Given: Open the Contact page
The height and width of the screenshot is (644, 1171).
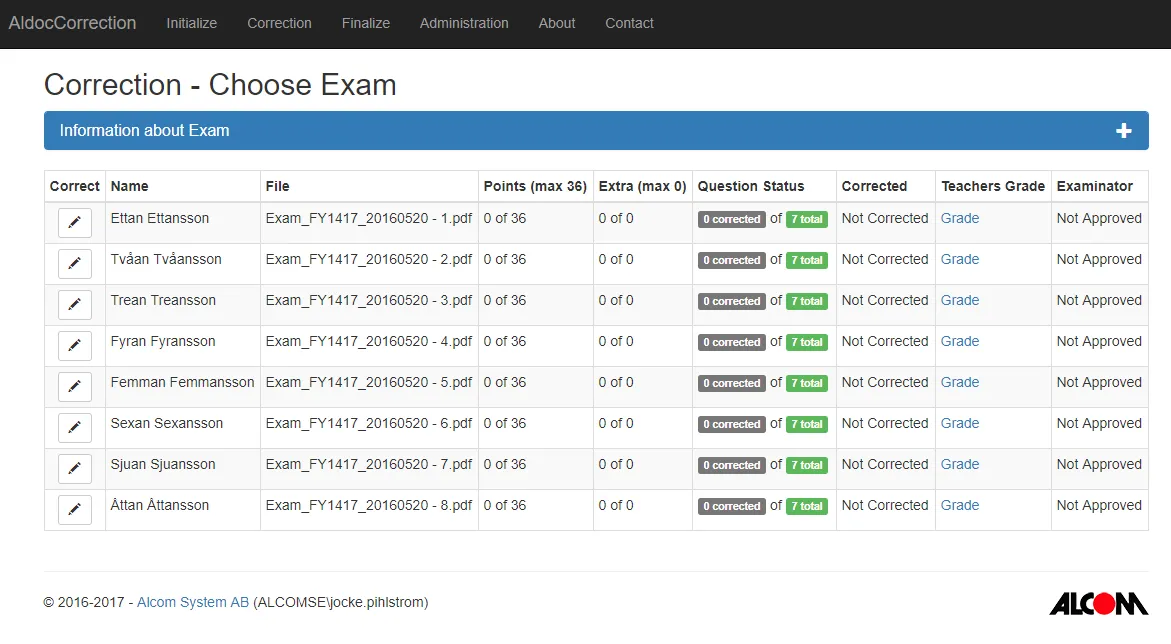Looking at the screenshot, I should coord(629,23).
